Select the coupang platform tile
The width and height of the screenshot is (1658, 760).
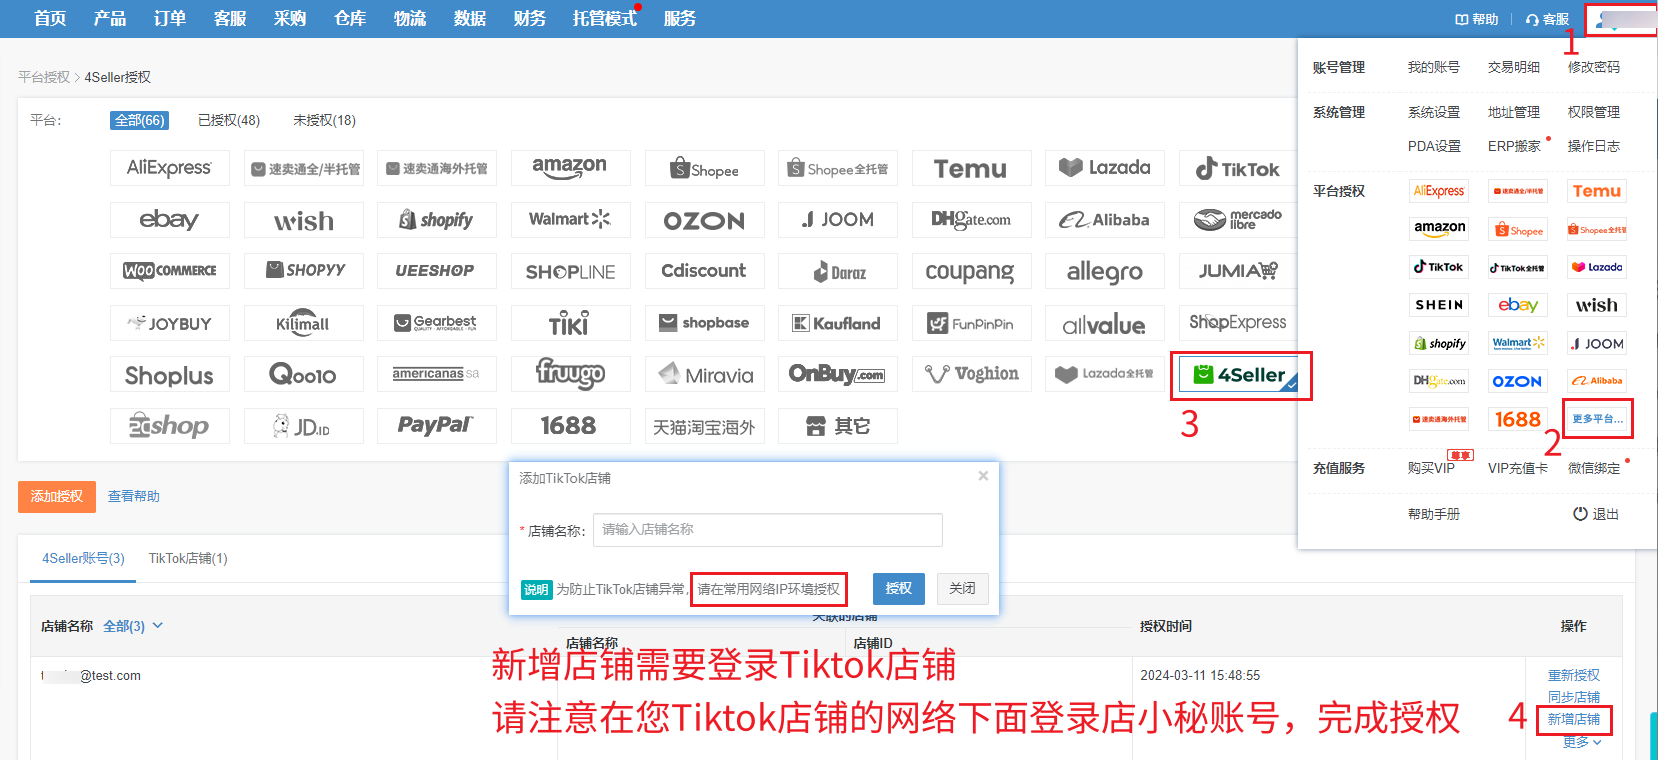click(x=971, y=271)
